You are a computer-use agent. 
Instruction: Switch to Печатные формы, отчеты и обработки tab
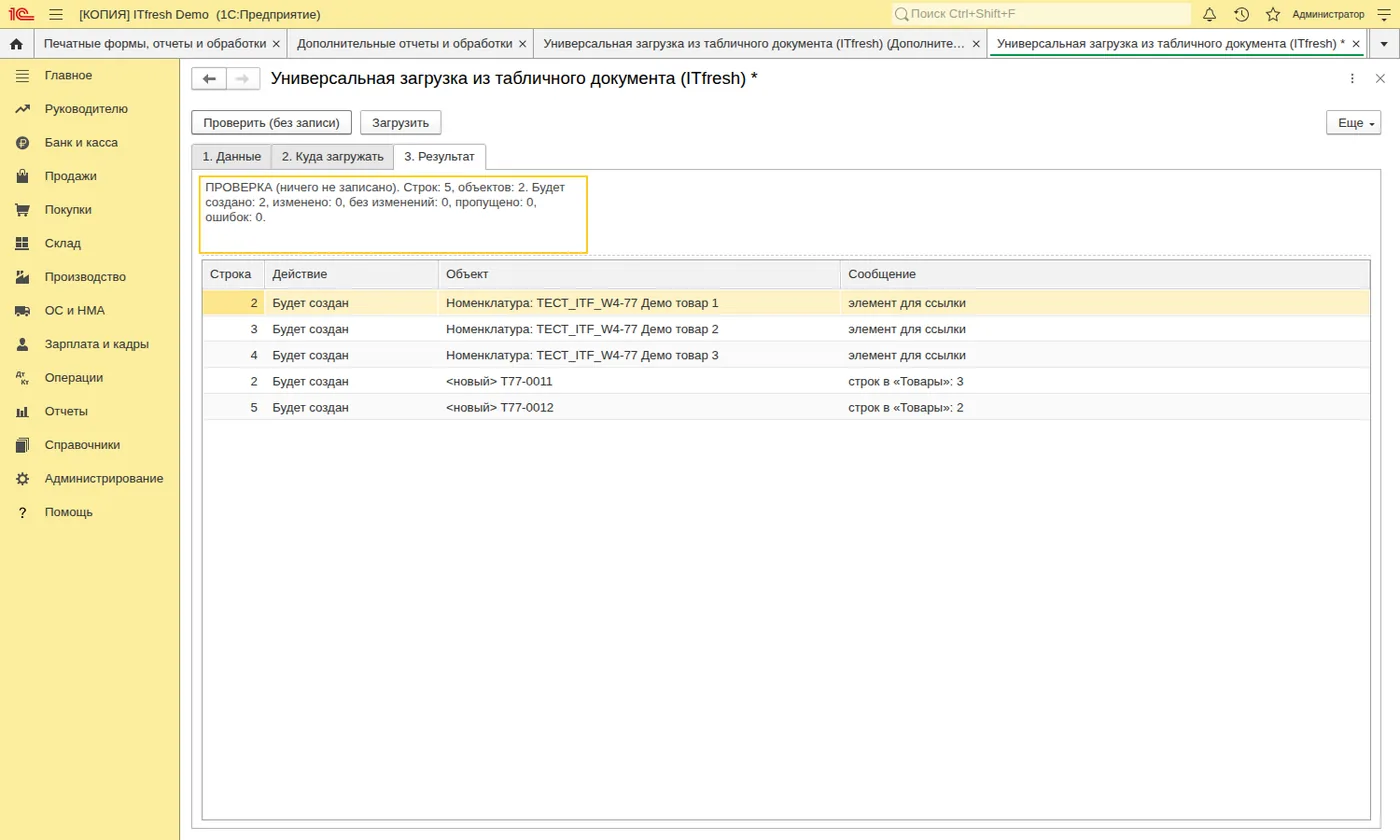tap(155, 44)
